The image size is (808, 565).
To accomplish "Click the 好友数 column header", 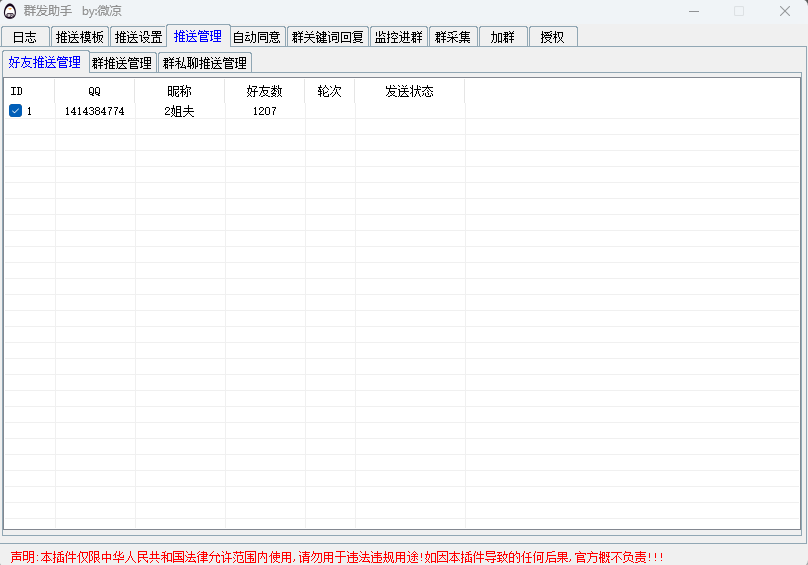I will coord(264,91).
